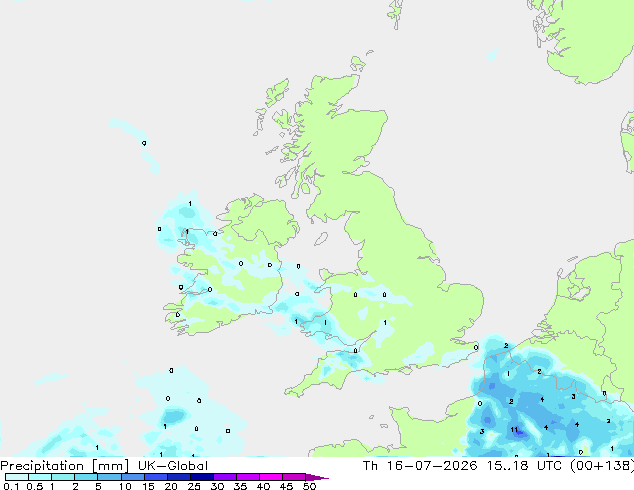Click the 'Th 16-07-2026' date text
634x490 pixels.
point(420,466)
